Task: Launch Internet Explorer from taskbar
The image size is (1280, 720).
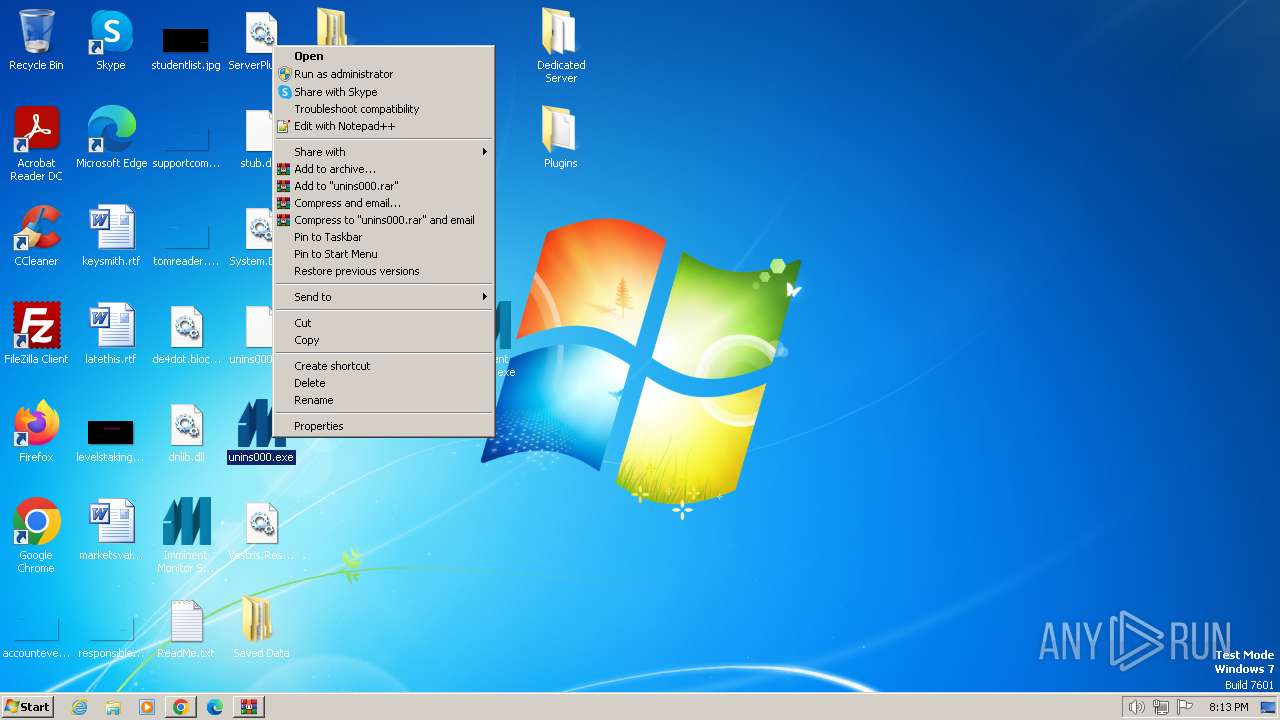Action: pos(79,707)
